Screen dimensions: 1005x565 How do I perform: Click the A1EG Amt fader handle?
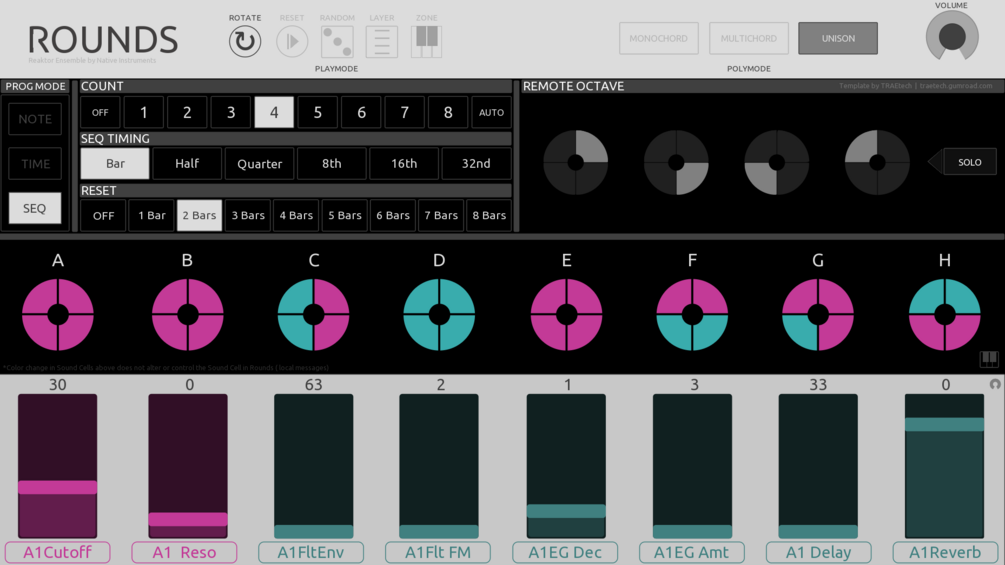(692, 531)
